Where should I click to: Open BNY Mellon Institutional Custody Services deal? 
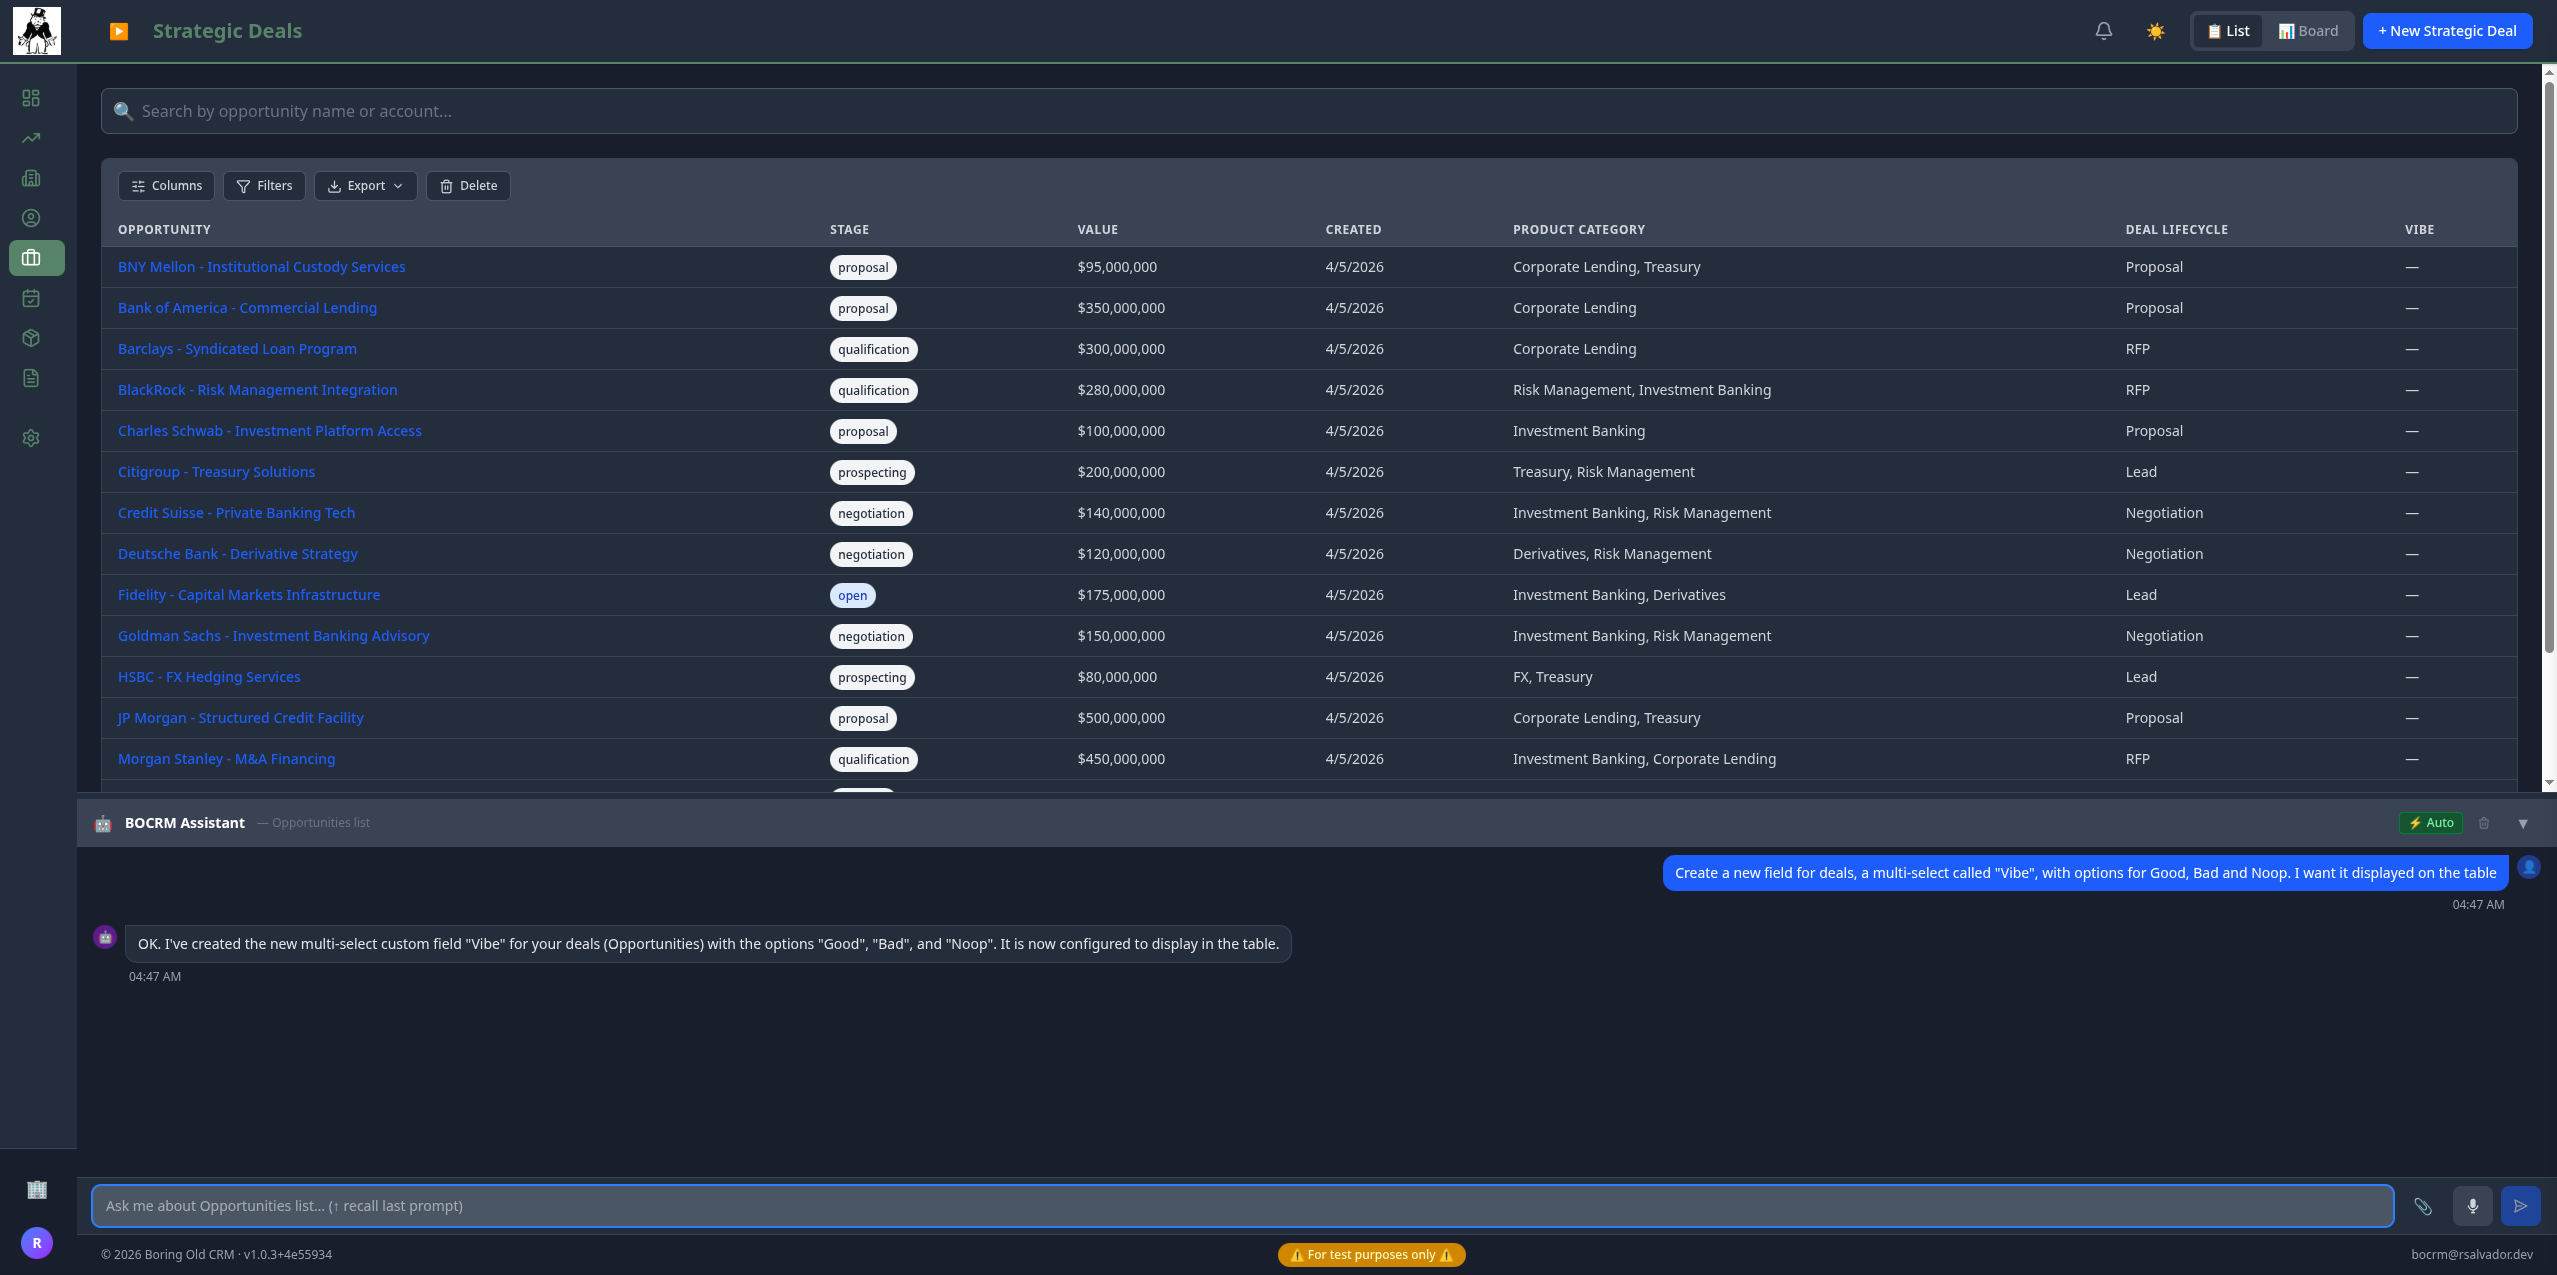tap(261, 267)
